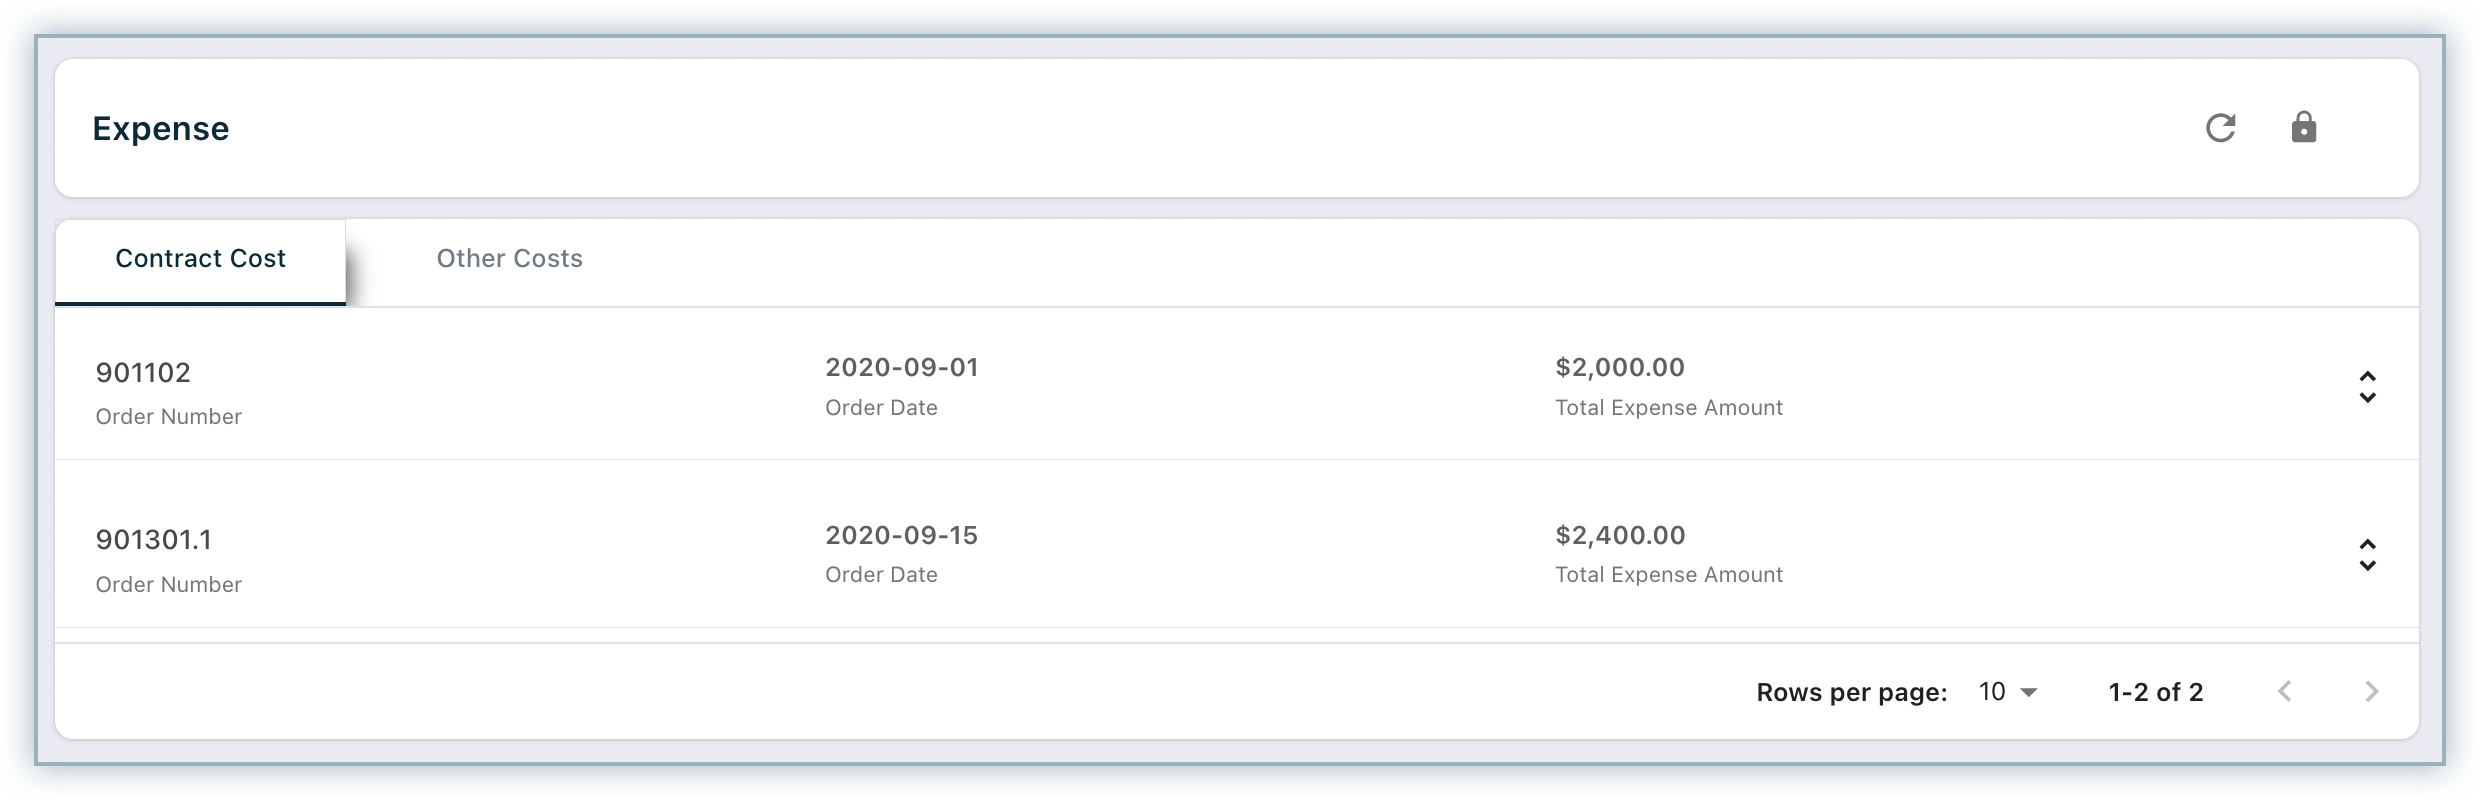The height and width of the screenshot is (800, 2480).
Task: Click the $2,000.00 total expense amount
Action: pos(1620,367)
